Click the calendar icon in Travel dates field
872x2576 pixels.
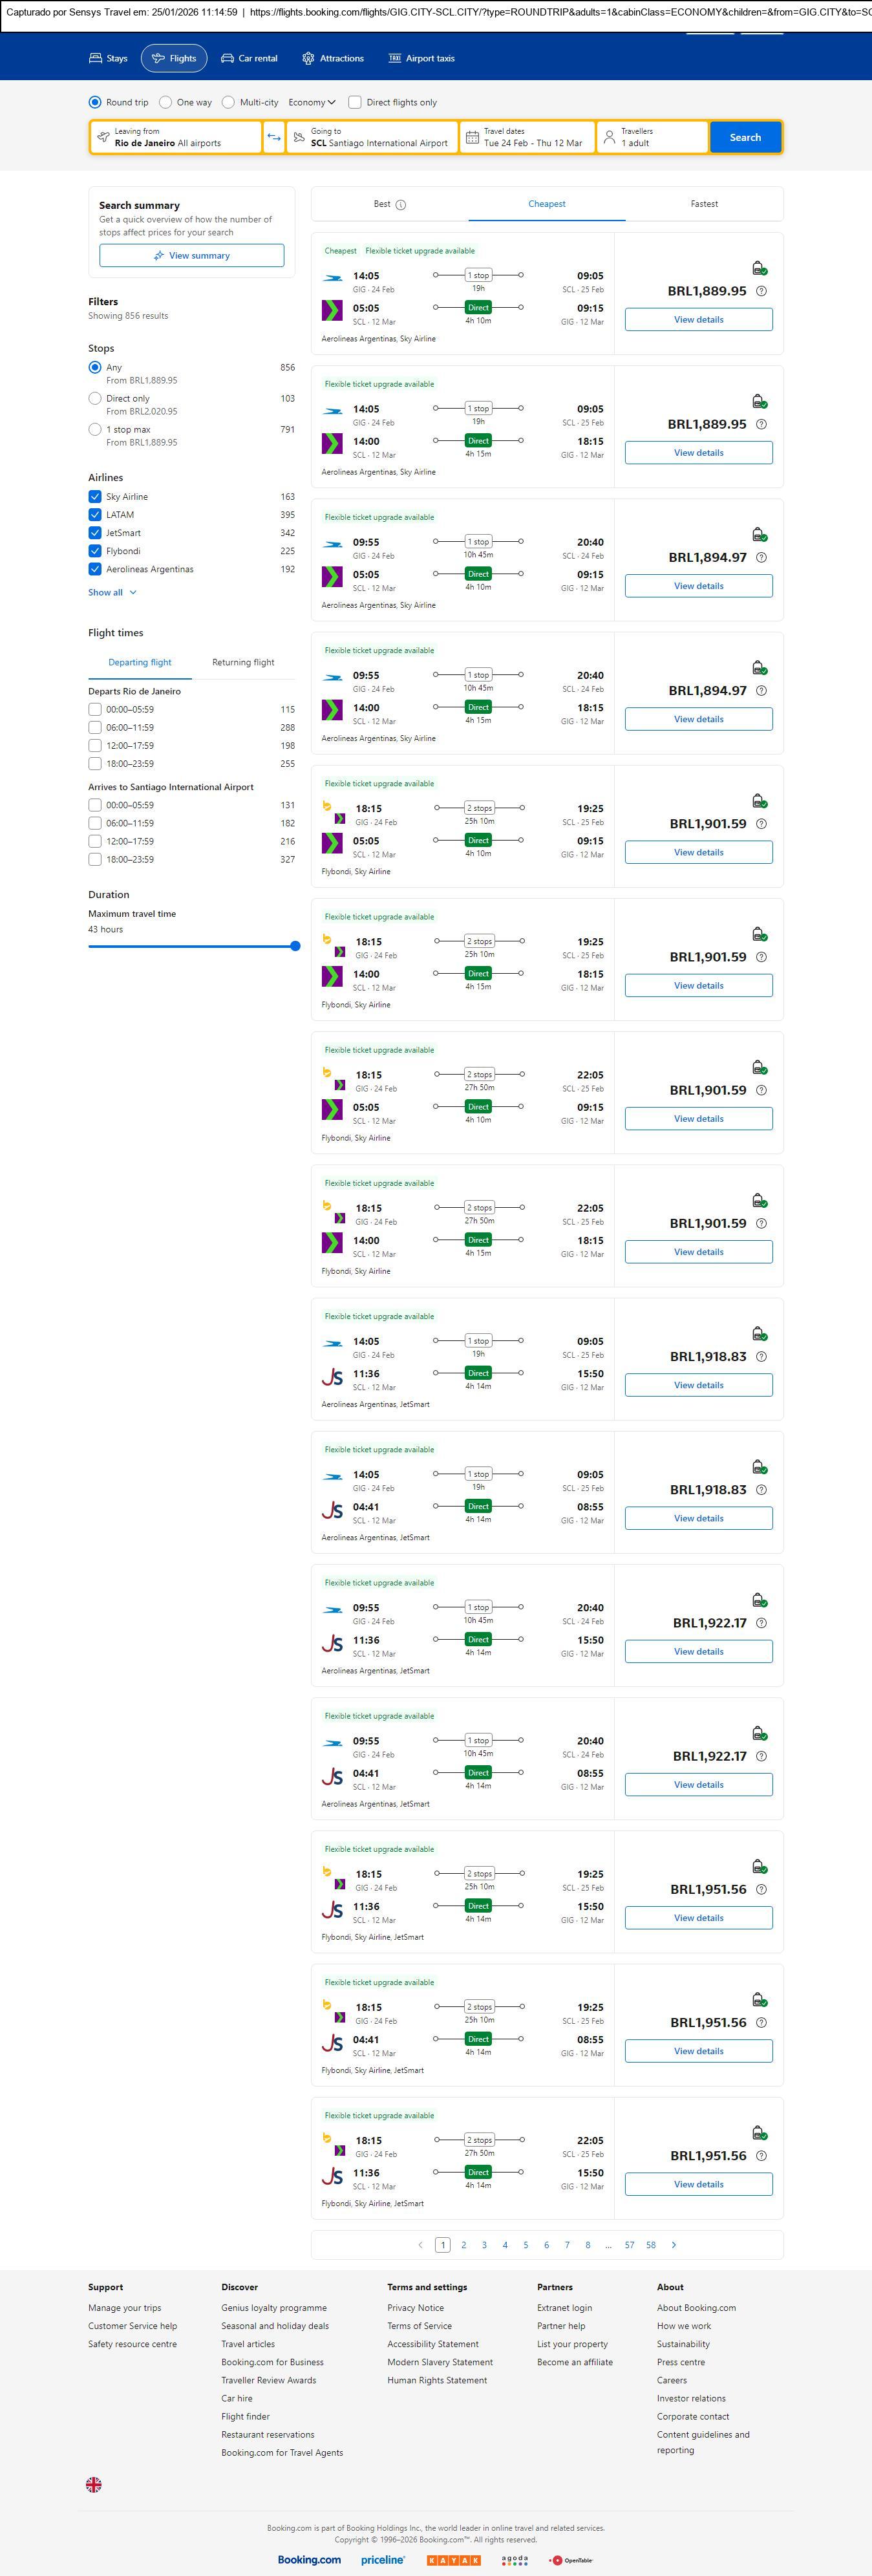point(472,137)
